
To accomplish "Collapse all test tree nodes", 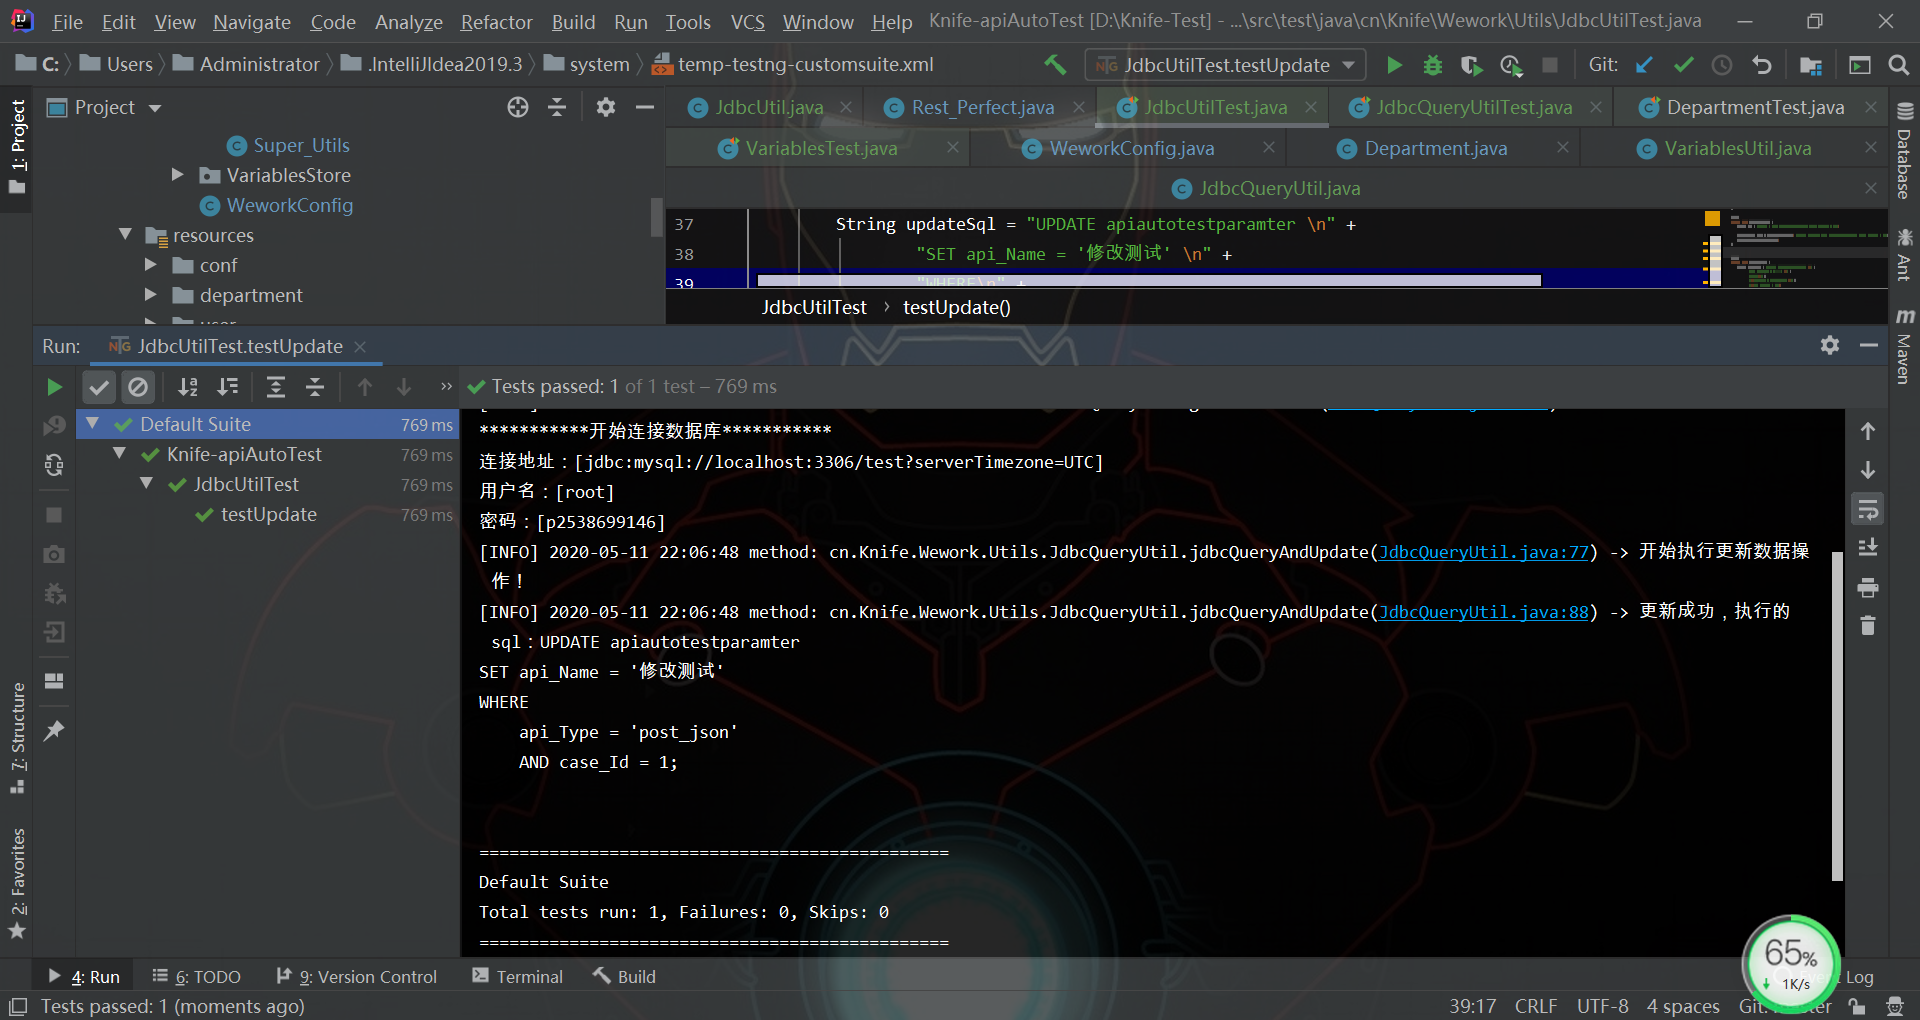I will [315, 387].
